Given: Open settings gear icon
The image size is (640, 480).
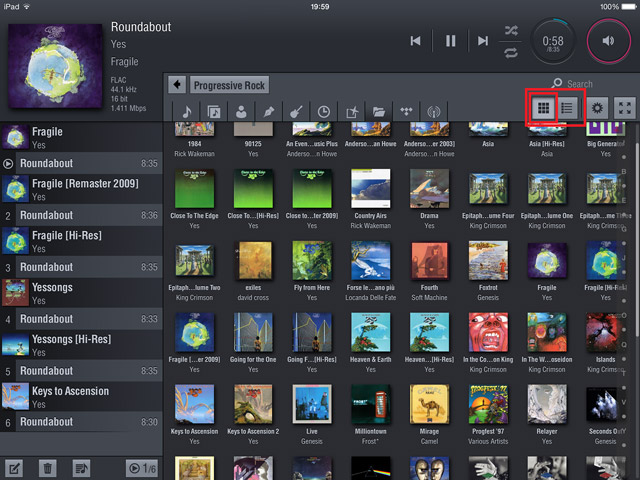Looking at the screenshot, I should 597,108.
